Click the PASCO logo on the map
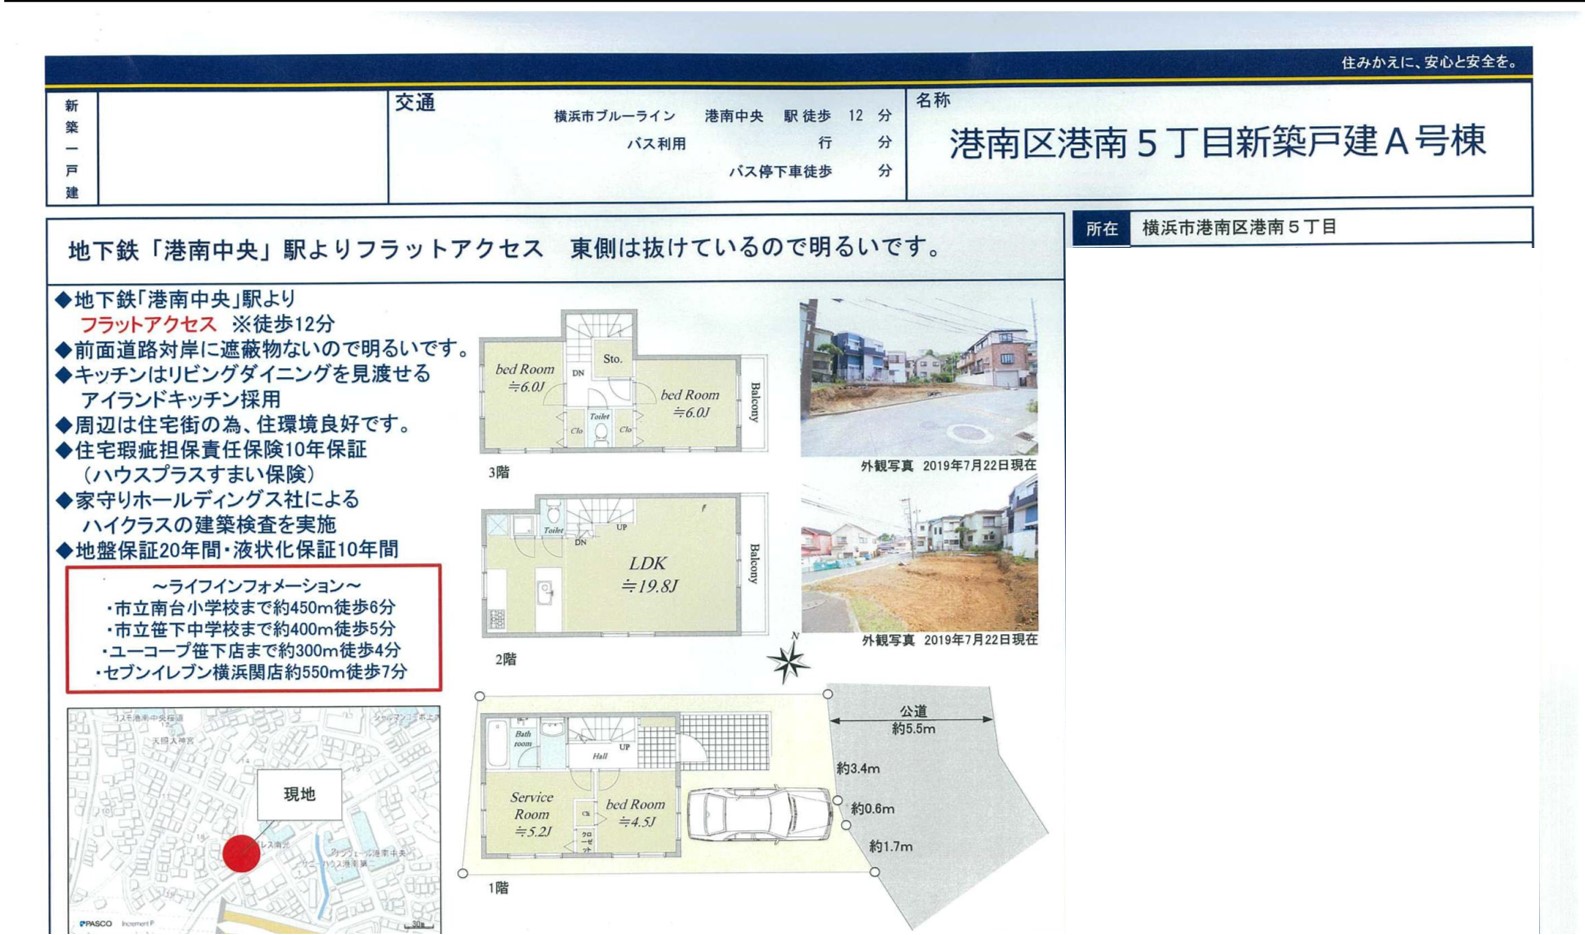Image resolution: width=1585 pixels, height=935 pixels. [96, 923]
